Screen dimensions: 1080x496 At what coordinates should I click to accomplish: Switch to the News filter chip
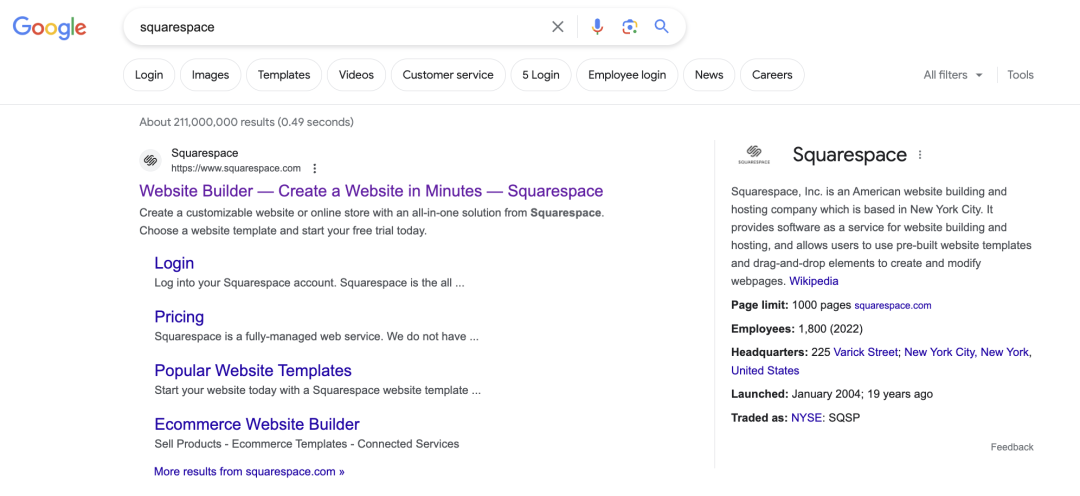coord(709,75)
